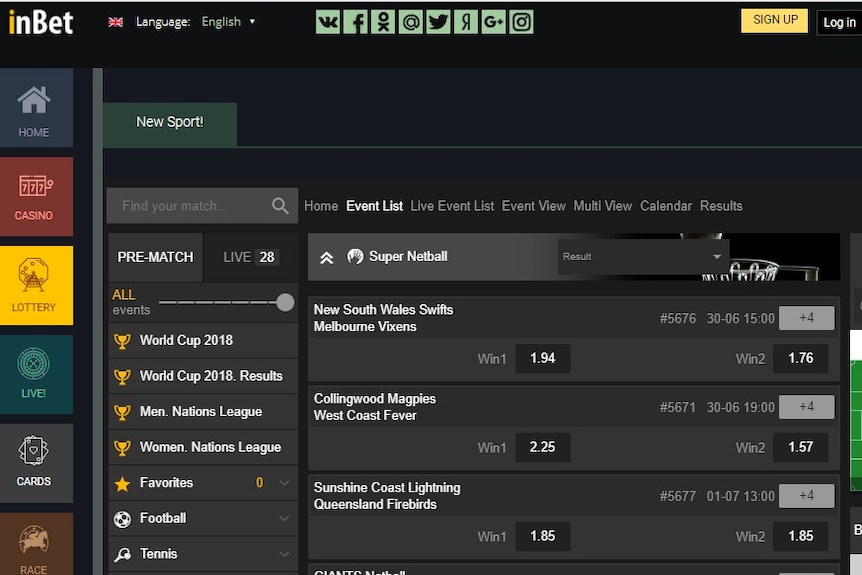Bet Win1 2.25 on Collingwood Magpies
862x575 pixels.
(x=543, y=447)
